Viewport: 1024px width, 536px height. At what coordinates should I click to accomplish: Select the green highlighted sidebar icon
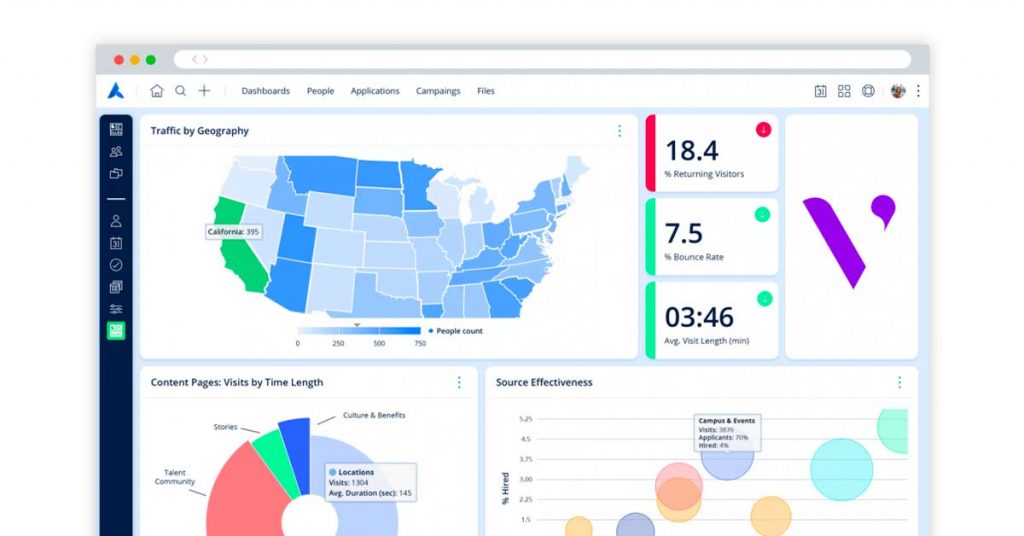pos(116,331)
